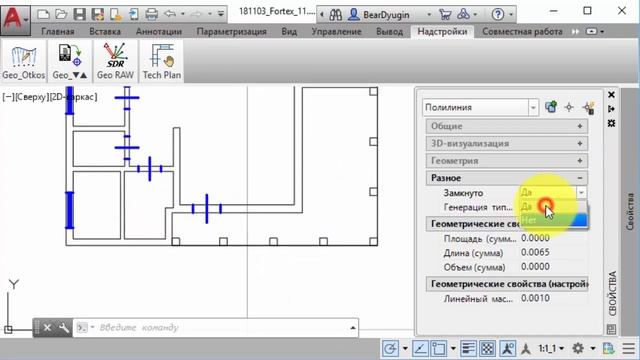Open the 1:1_1 annotation scale dropdown

tap(551, 349)
